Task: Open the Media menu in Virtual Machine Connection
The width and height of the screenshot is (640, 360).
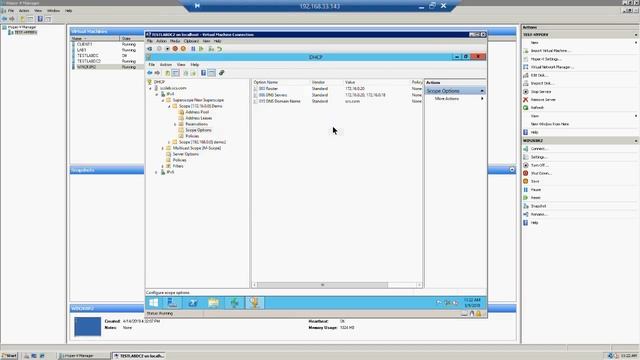Action: point(175,41)
